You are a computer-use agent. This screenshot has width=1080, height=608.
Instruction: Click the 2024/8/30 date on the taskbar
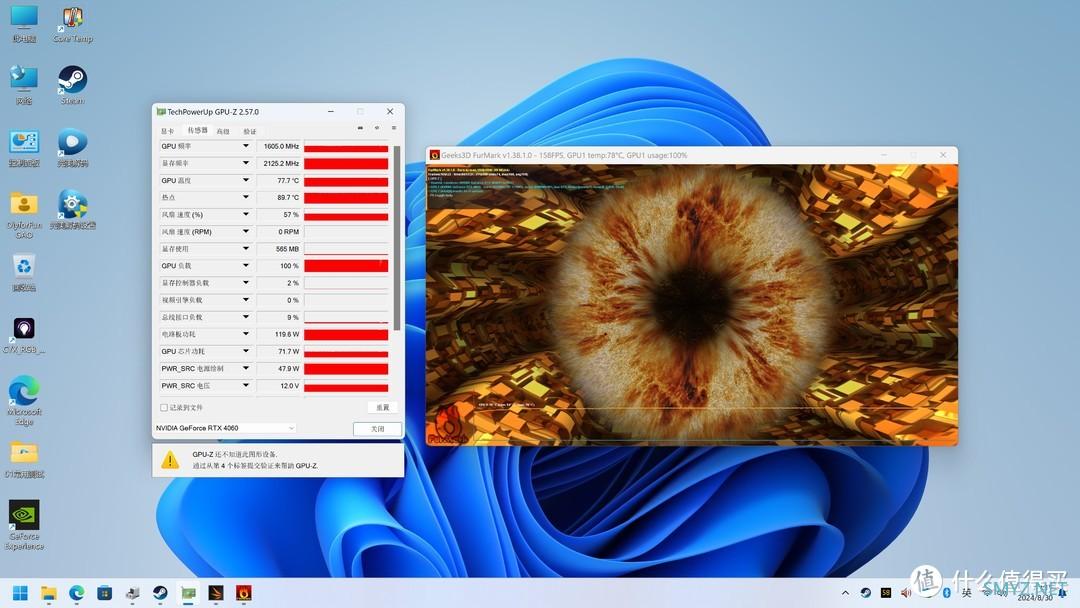tap(1035, 598)
